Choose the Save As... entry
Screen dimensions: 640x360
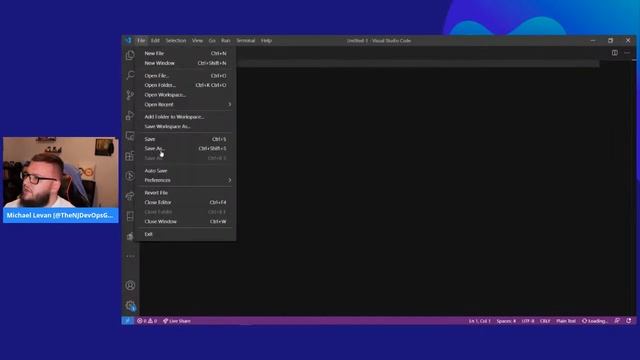pyautogui.click(x=185, y=149)
